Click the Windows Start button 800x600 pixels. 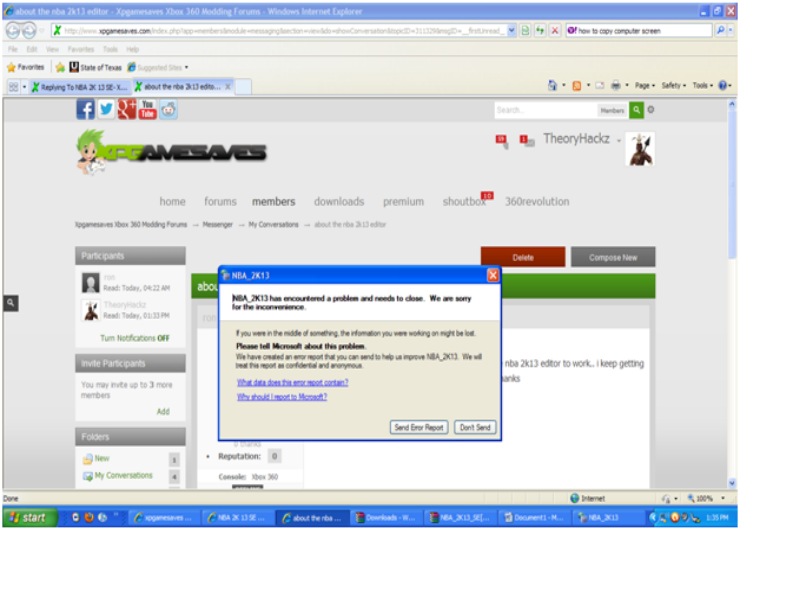[x=29, y=517]
